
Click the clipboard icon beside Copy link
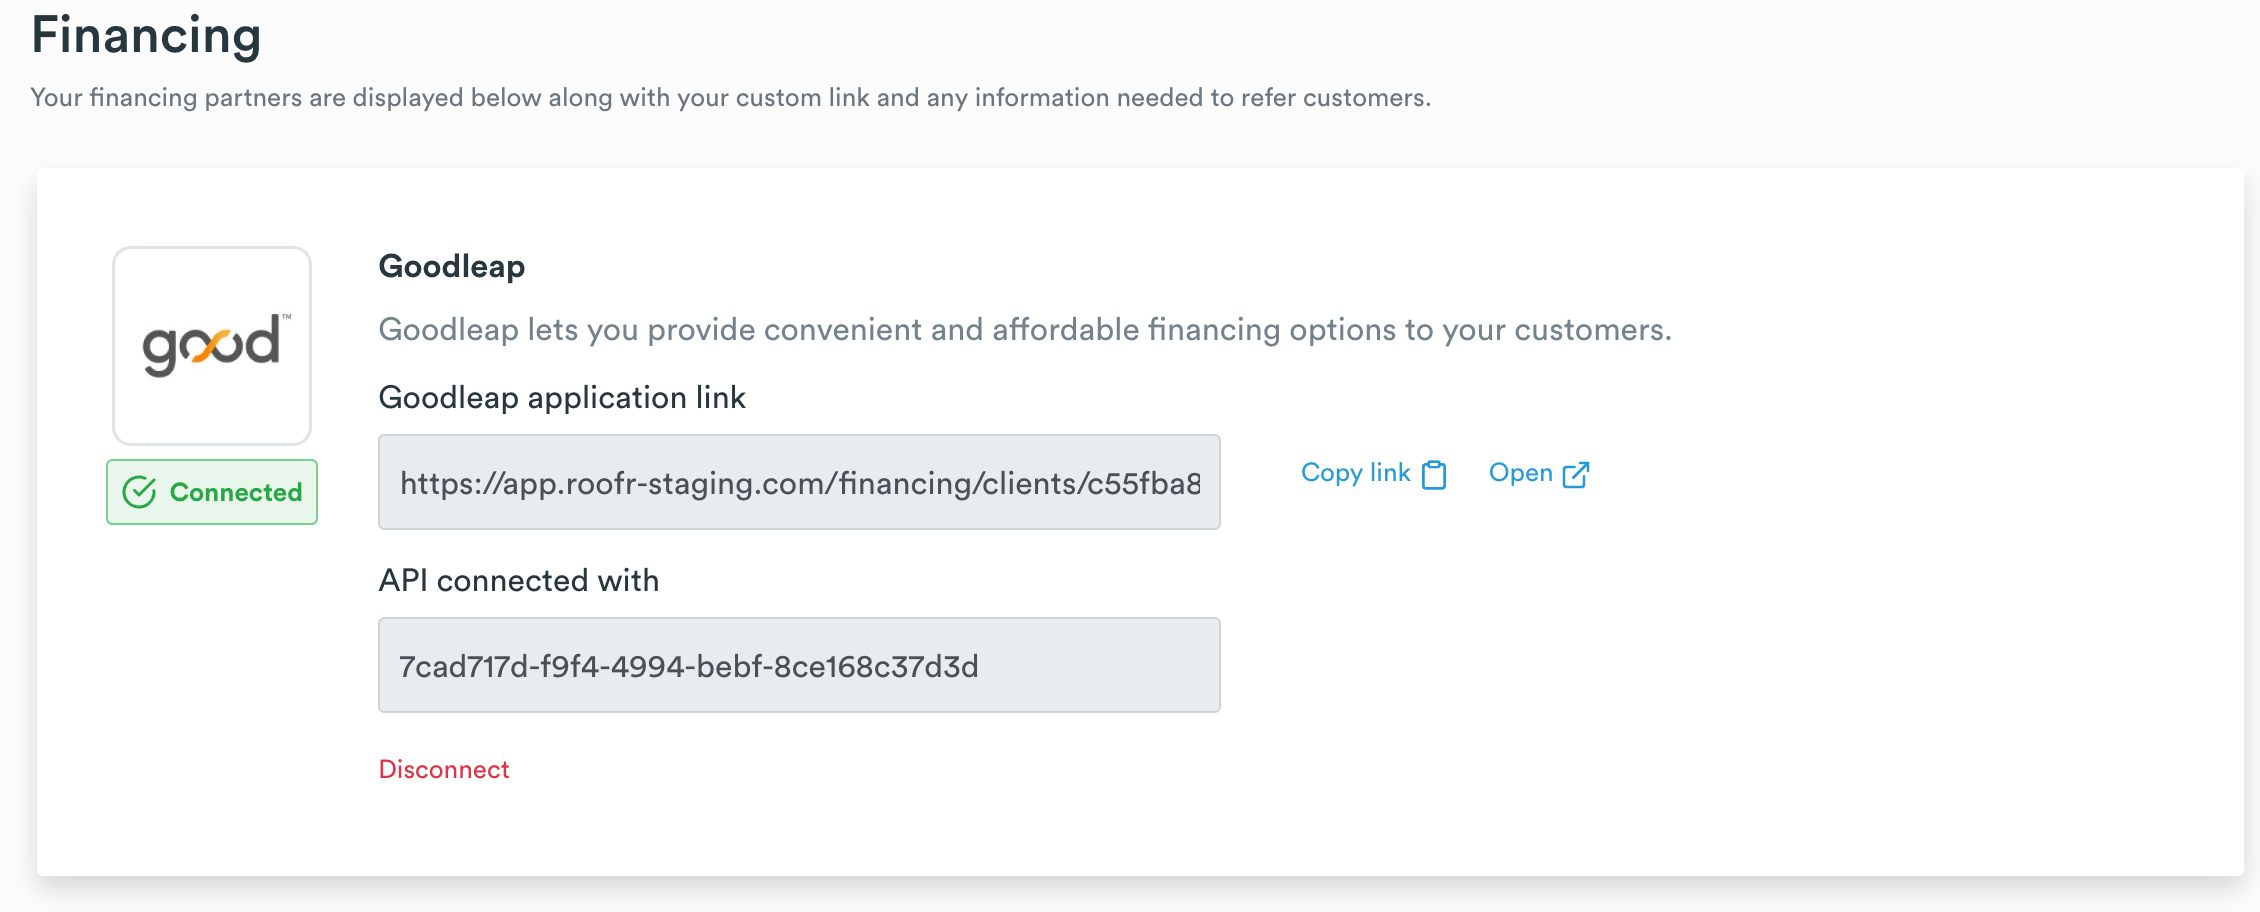coord(1436,474)
